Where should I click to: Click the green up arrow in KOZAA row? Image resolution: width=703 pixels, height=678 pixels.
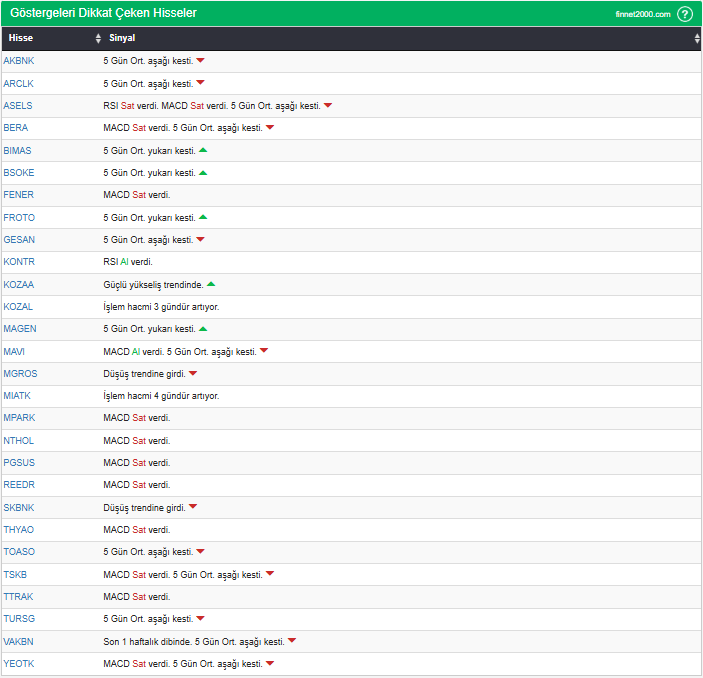point(211,284)
